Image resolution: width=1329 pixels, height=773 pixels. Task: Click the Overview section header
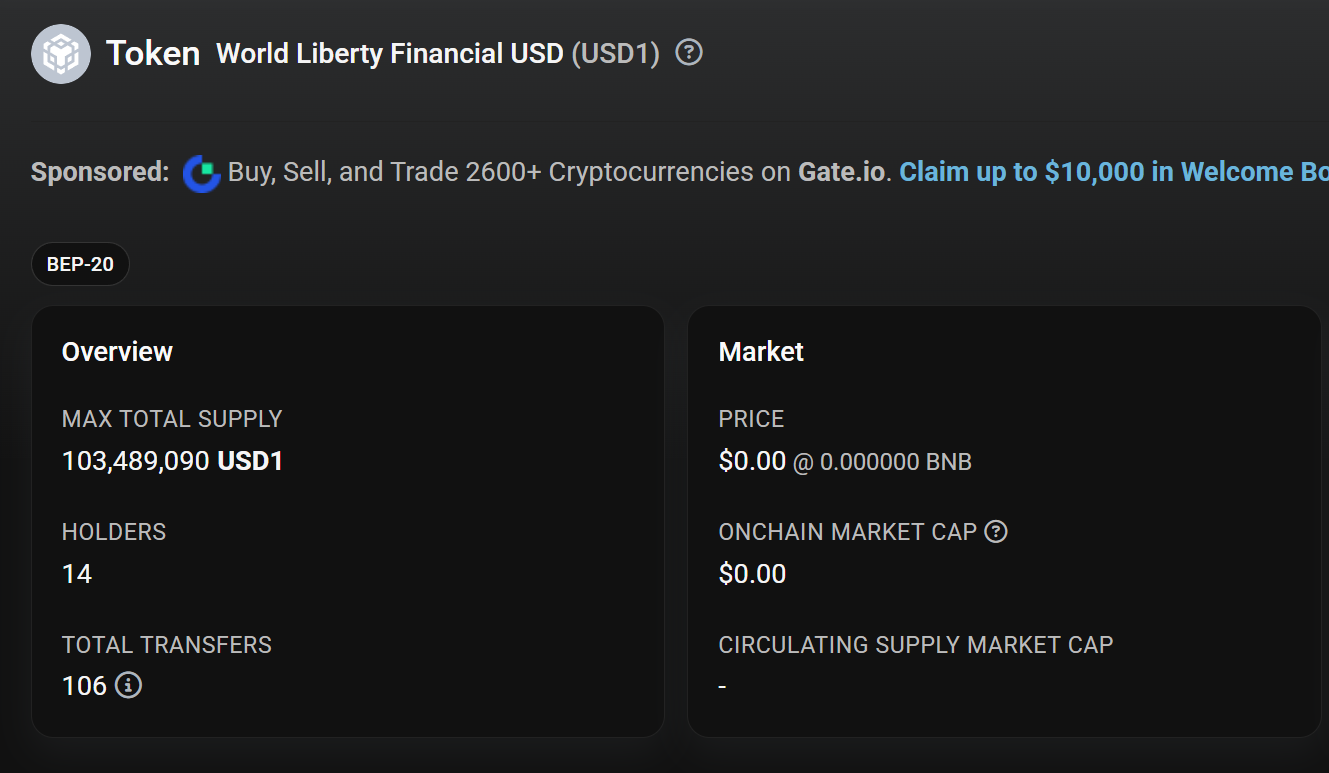117,351
